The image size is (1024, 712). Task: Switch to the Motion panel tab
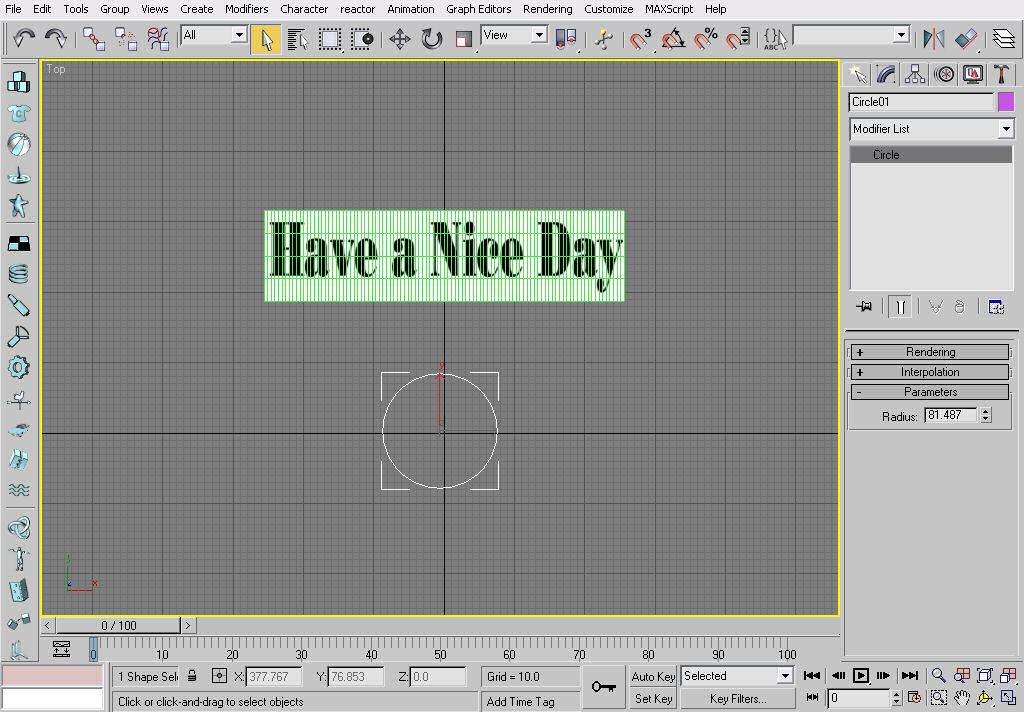click(944, 74)
